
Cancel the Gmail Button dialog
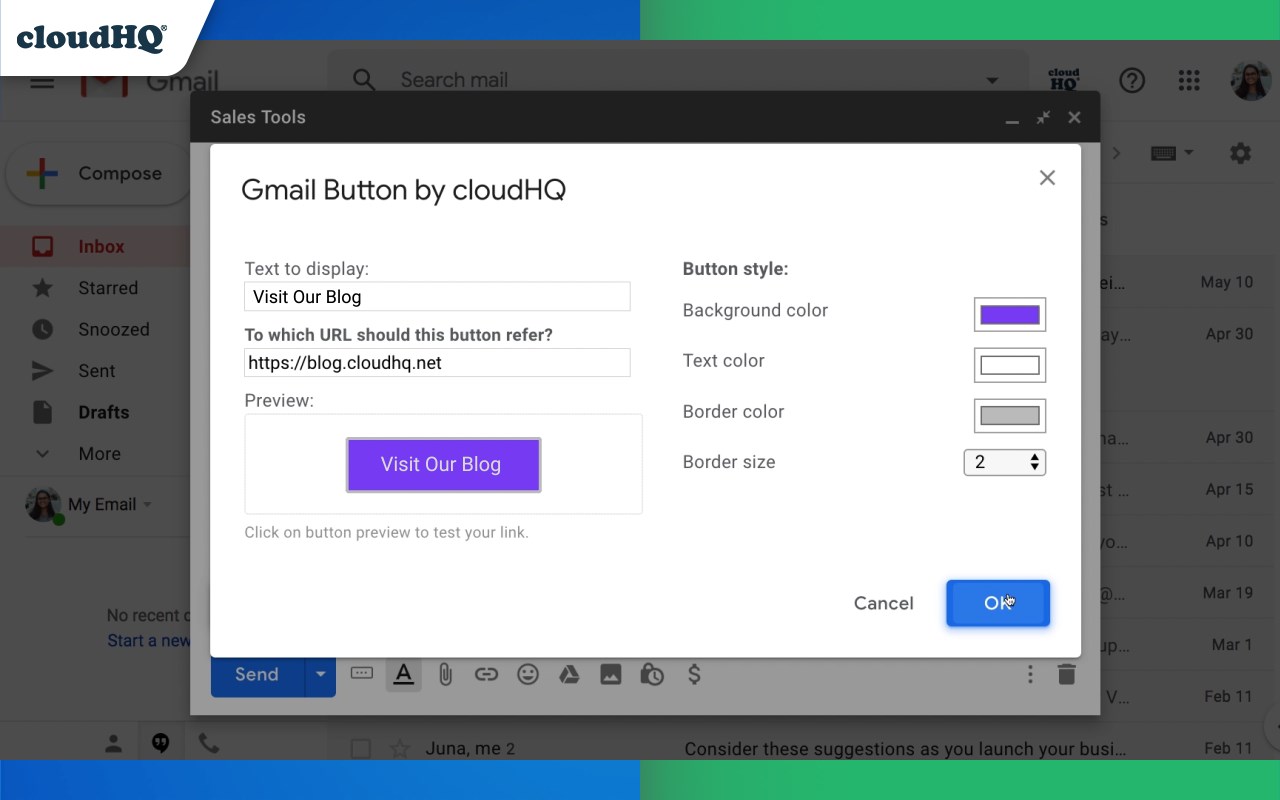point(883,603)
